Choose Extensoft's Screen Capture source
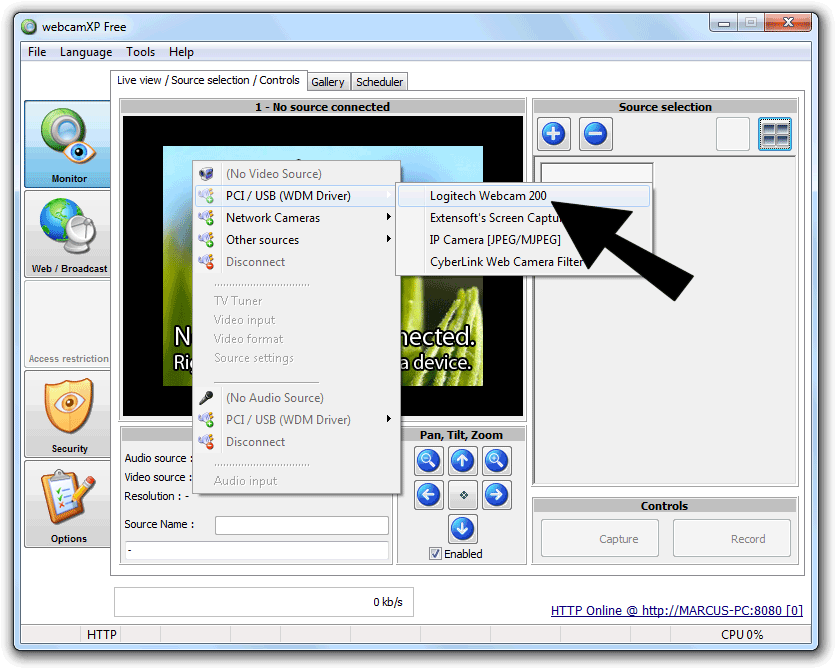The height and width of the screenshot is (670, 837). tap(524, 218)
